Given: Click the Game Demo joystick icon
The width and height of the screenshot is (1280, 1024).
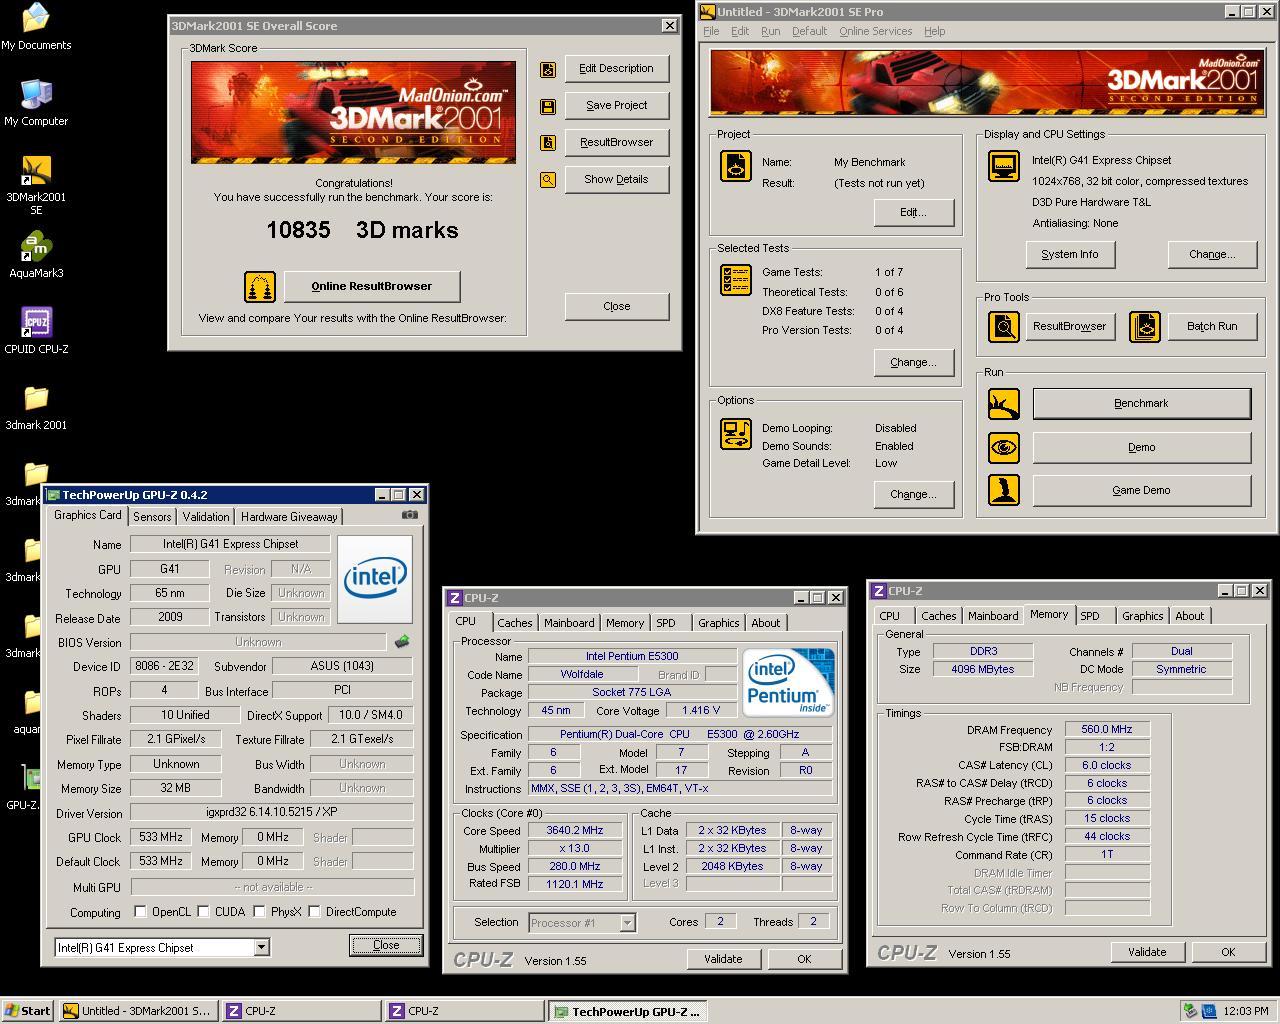Looking at the screenshot, I should [x=1004, y=490].
